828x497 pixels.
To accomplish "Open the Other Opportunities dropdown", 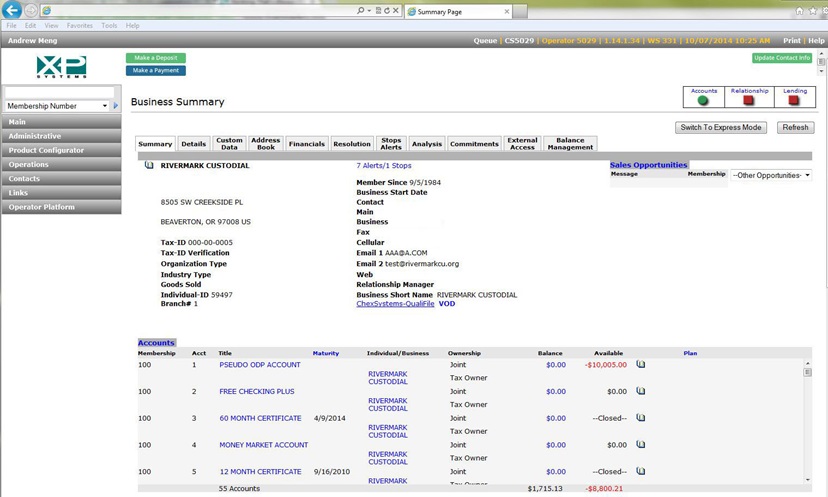I will click(x=770, y=175).
